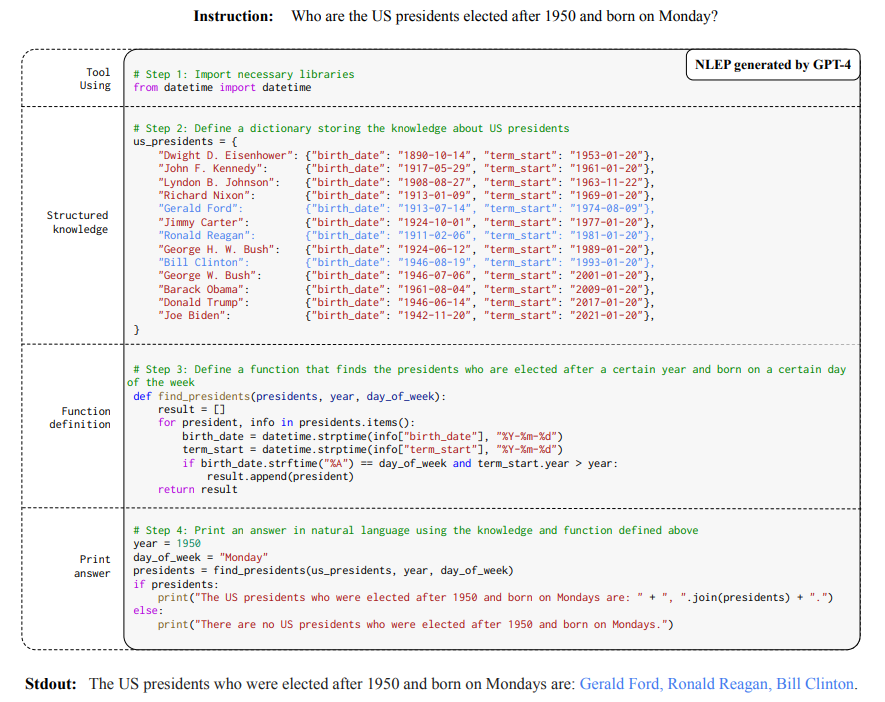The image size is (885, 702).
Task: Click the 'Stdout:' label at bottom
Action: coord(51,684)
